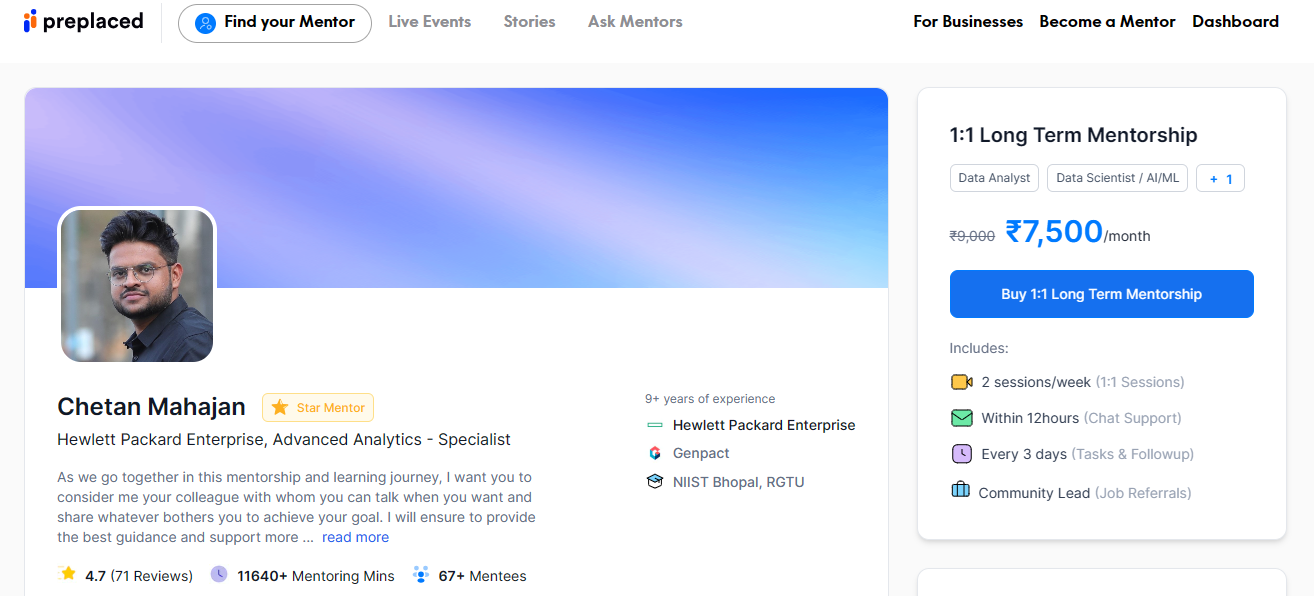Click the star icon in Star Mentor badge

(280, 407)
